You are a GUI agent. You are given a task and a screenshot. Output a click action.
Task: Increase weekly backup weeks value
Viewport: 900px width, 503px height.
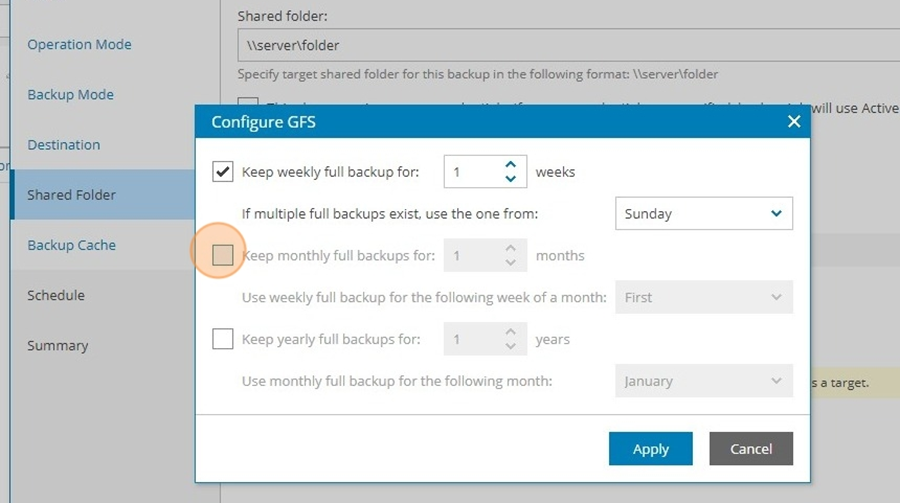tap(510, 165)
